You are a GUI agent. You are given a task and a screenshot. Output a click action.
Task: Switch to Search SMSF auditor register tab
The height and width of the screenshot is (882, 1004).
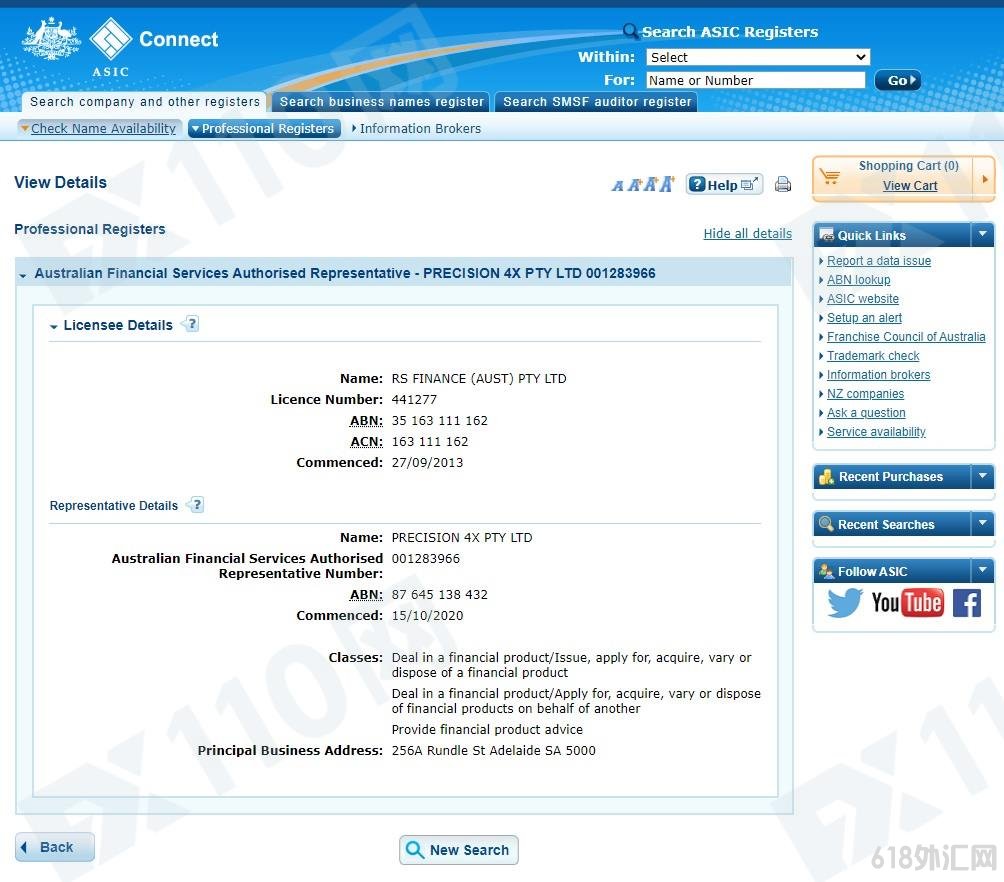point(597,102)
